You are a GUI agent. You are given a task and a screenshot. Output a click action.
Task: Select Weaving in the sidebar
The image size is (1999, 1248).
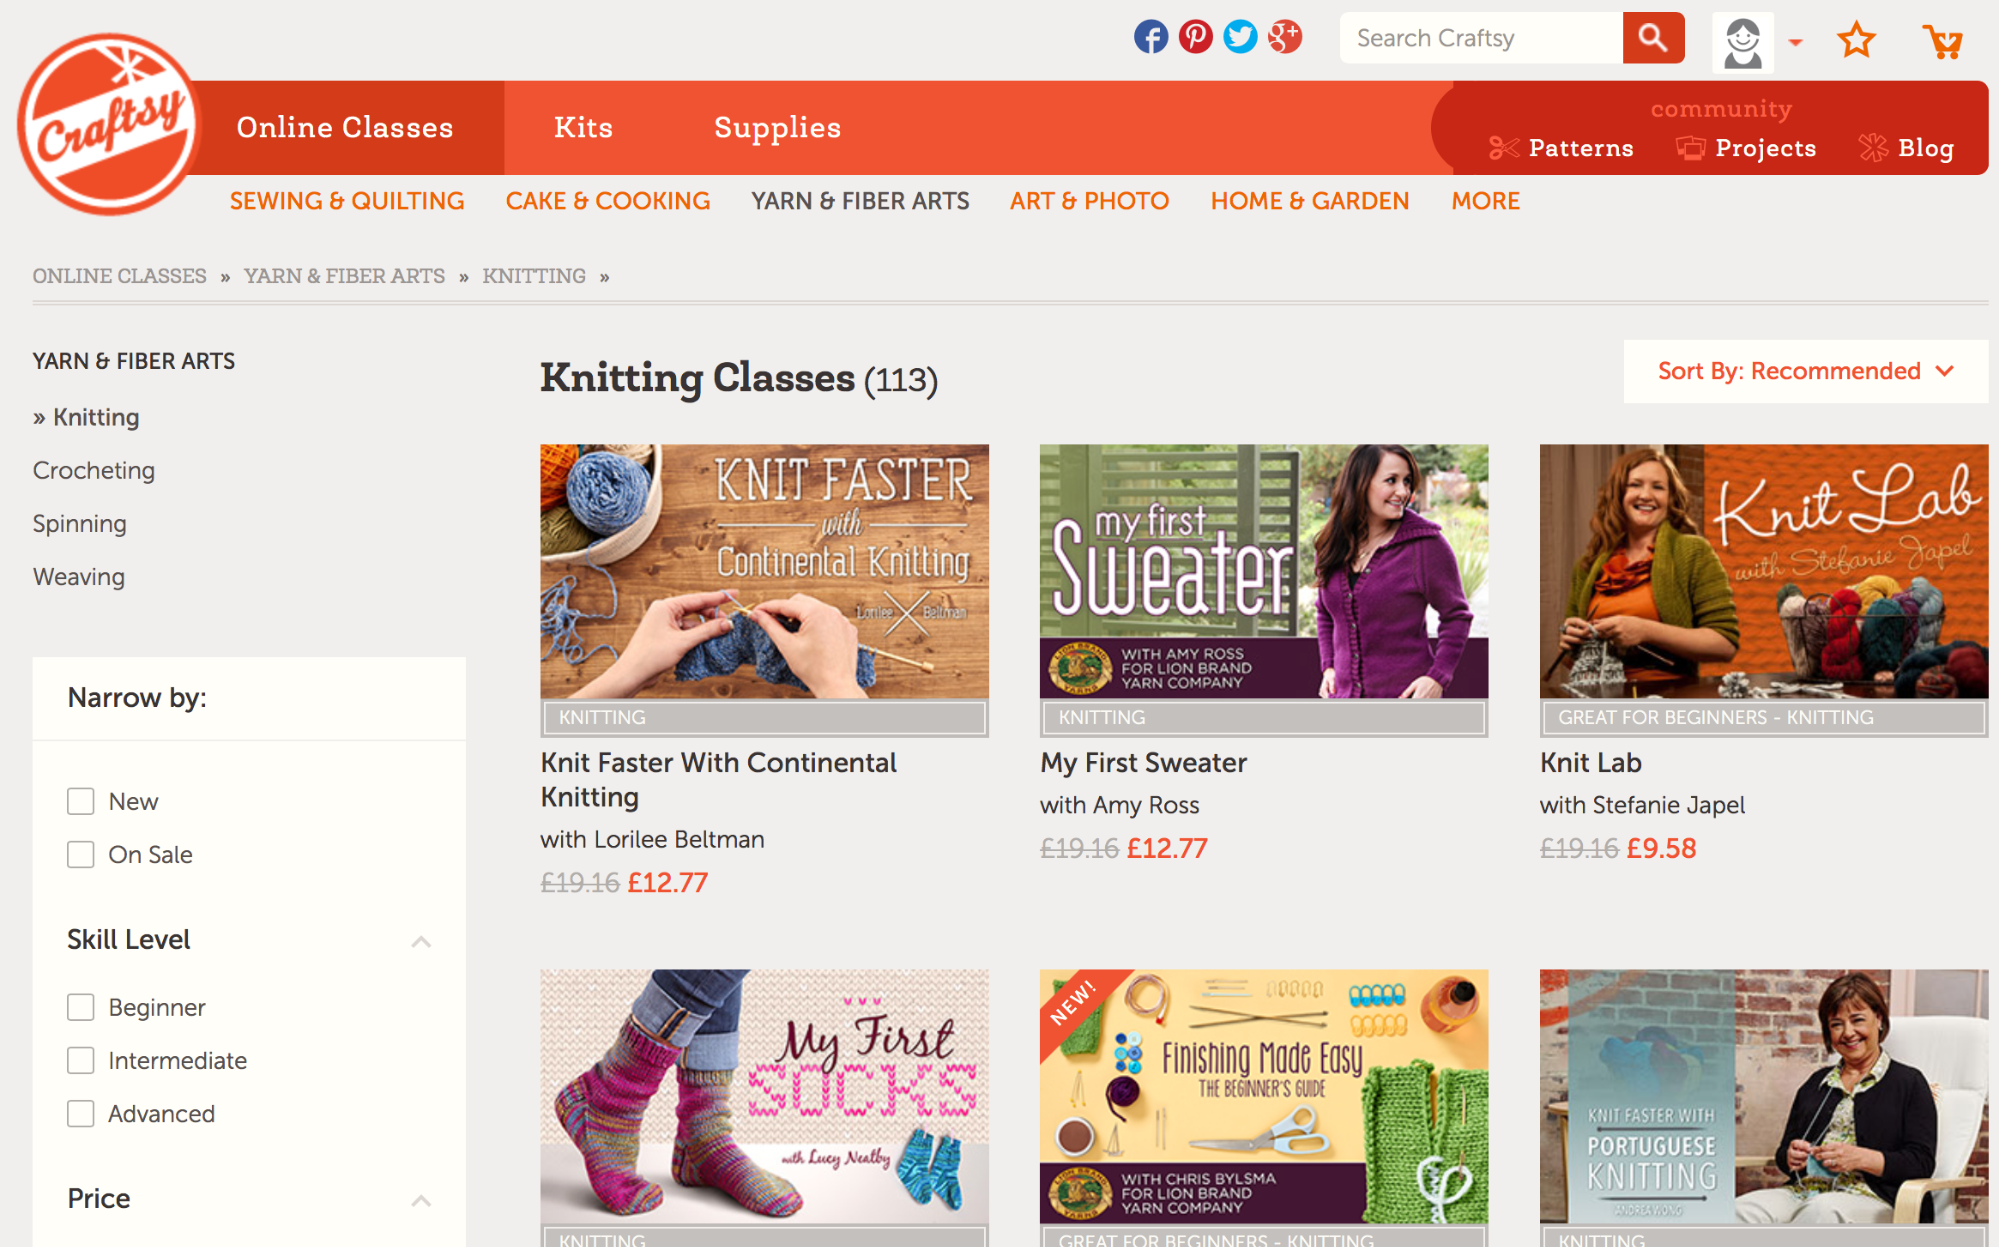tap(79, 576)
